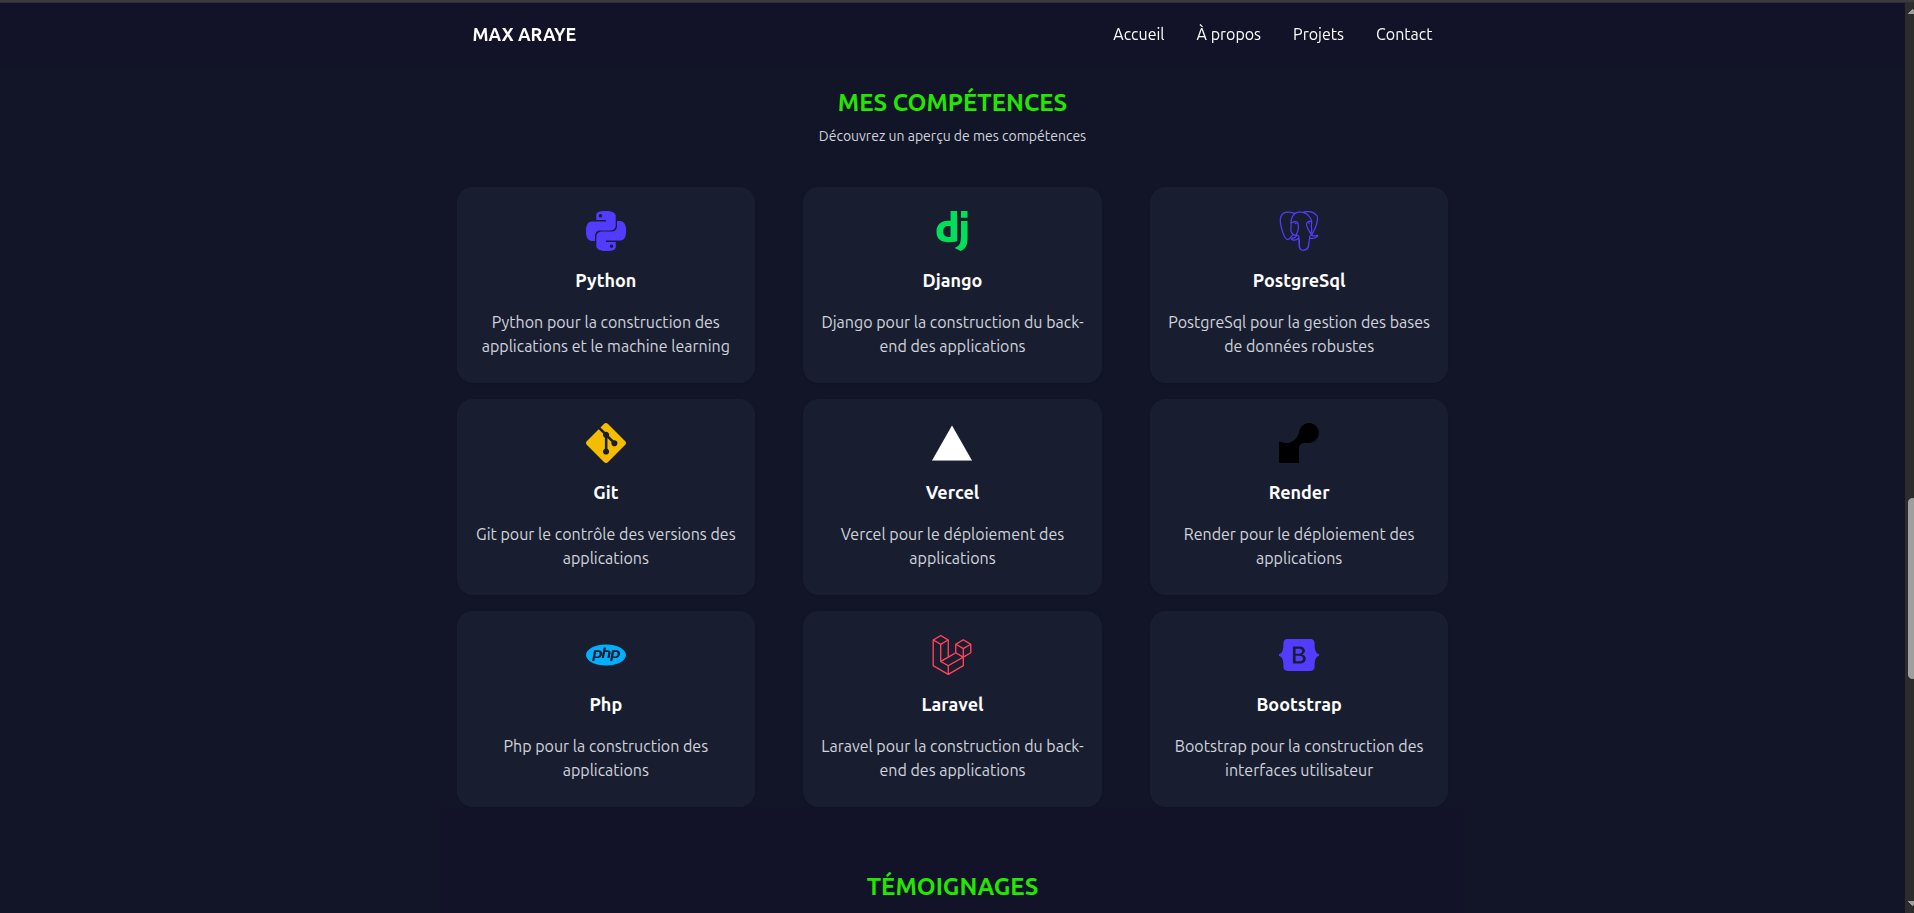Click the Bootstrap card description text
The image size is (1914, 913).
[x=1298, y=758]
